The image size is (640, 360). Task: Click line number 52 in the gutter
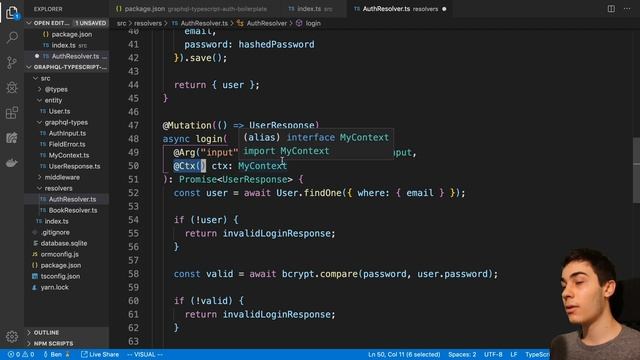(x=133, y=193)
